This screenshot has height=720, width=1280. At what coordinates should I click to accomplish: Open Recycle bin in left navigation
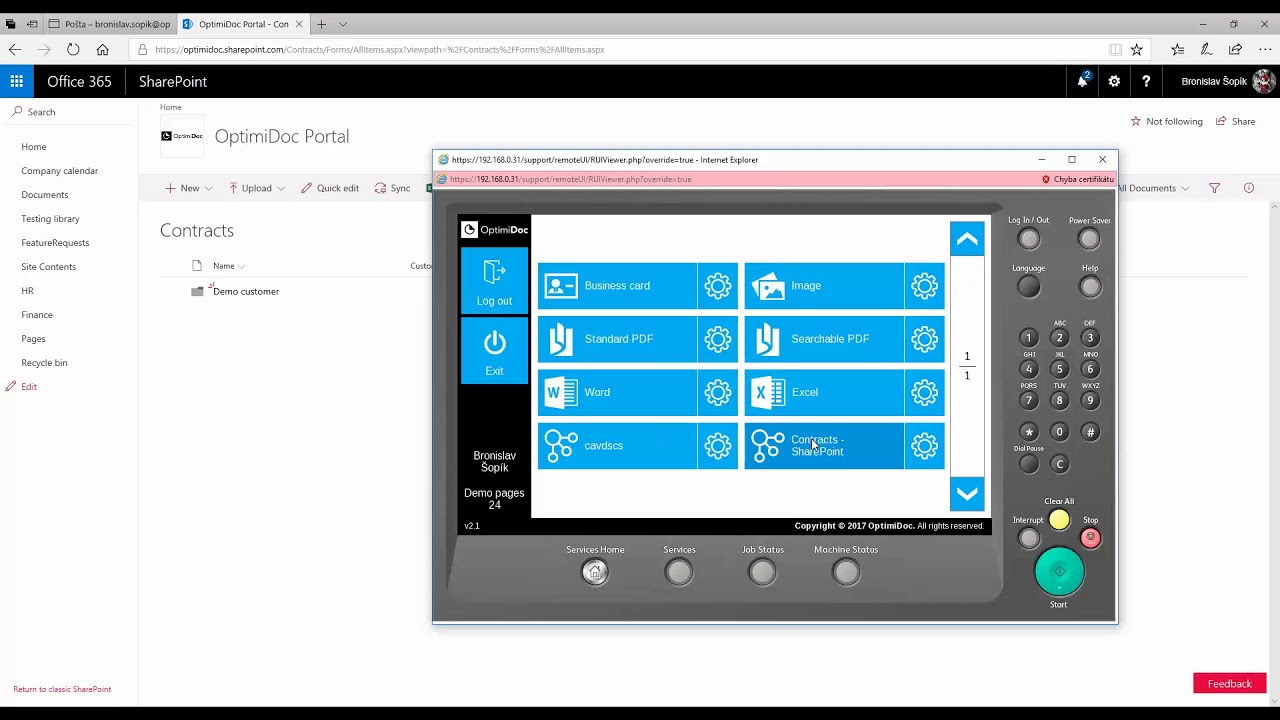click(44, 363)
